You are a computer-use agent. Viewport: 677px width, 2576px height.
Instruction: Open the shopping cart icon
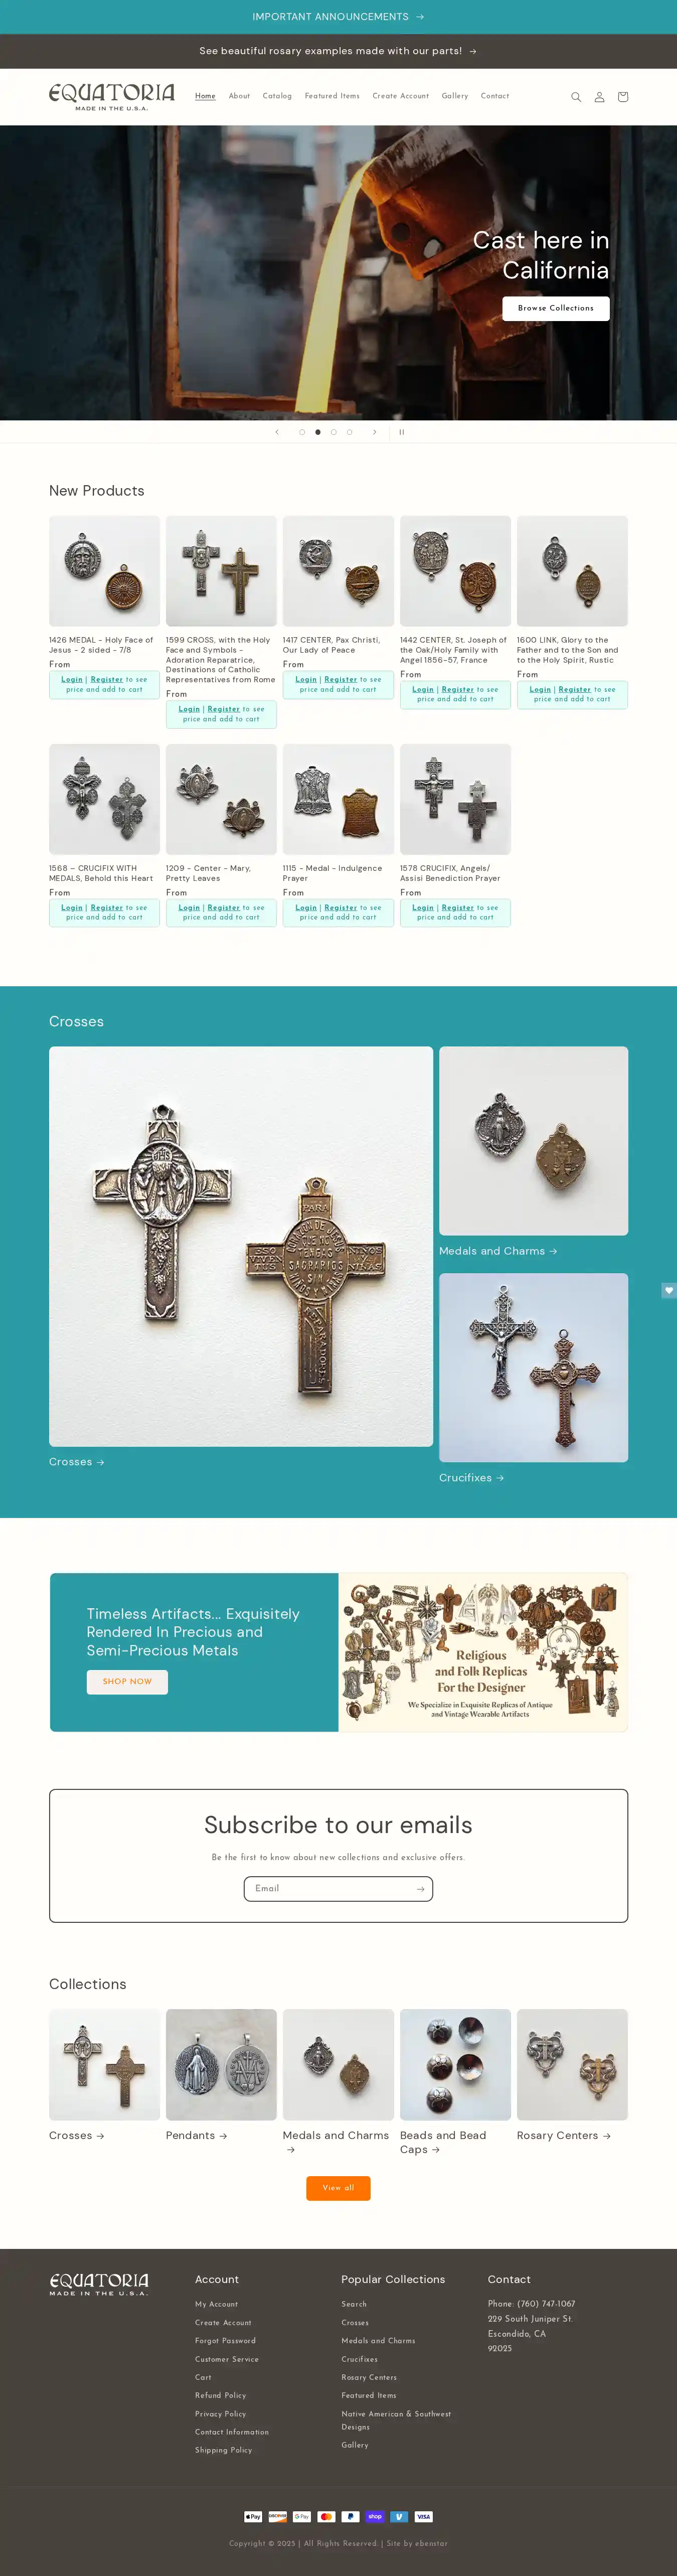[623, 97]
